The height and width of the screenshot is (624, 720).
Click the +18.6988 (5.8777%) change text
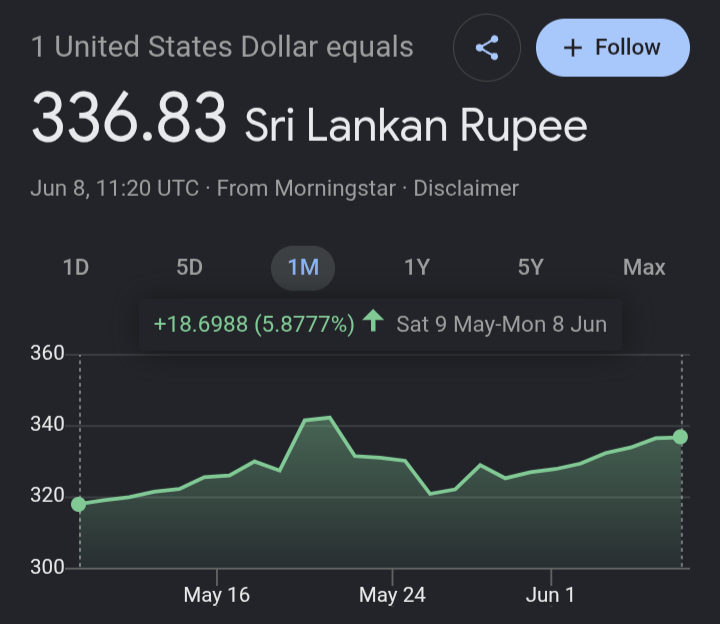coord(254,324)
